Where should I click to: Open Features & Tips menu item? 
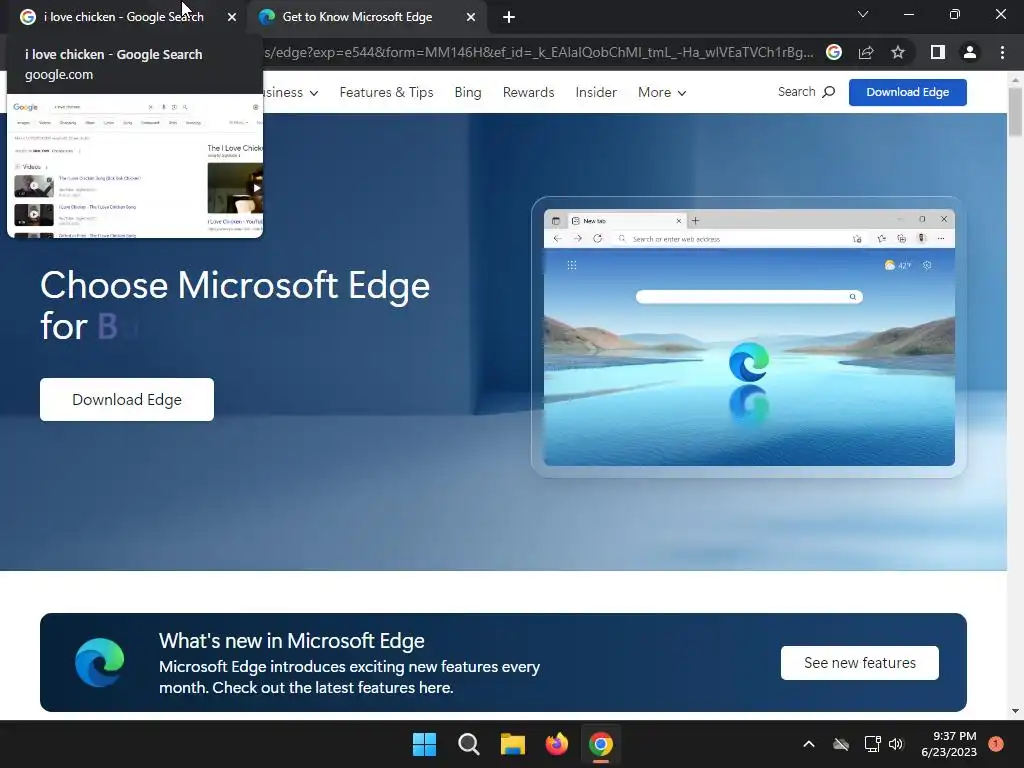[x=387, y=93]
